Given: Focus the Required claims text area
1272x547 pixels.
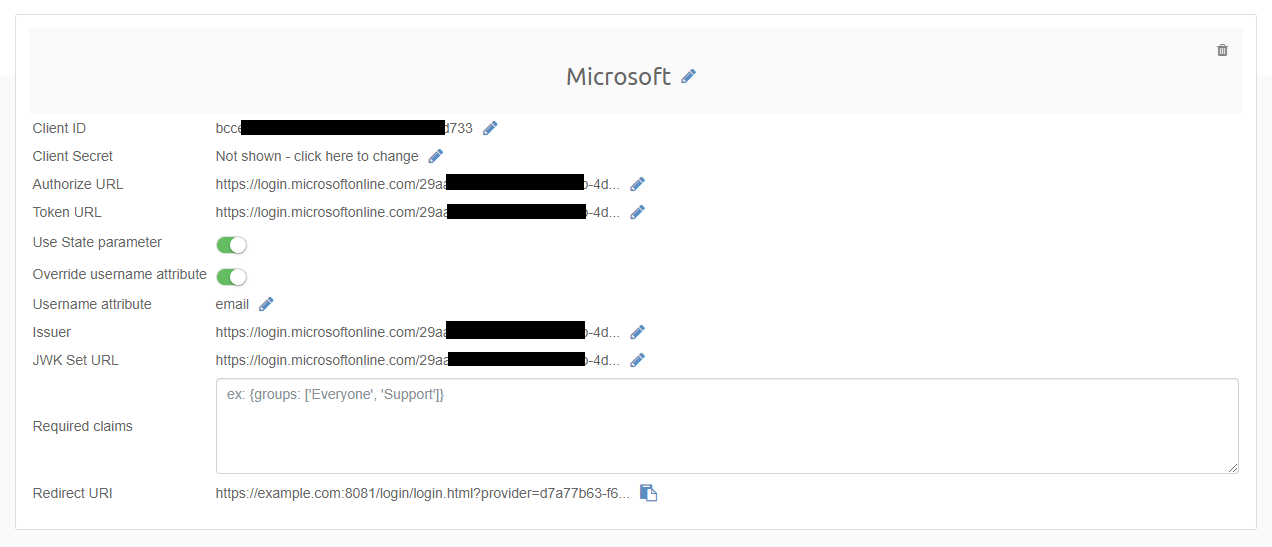Looking at the screenshot, I should pos(726,426).
